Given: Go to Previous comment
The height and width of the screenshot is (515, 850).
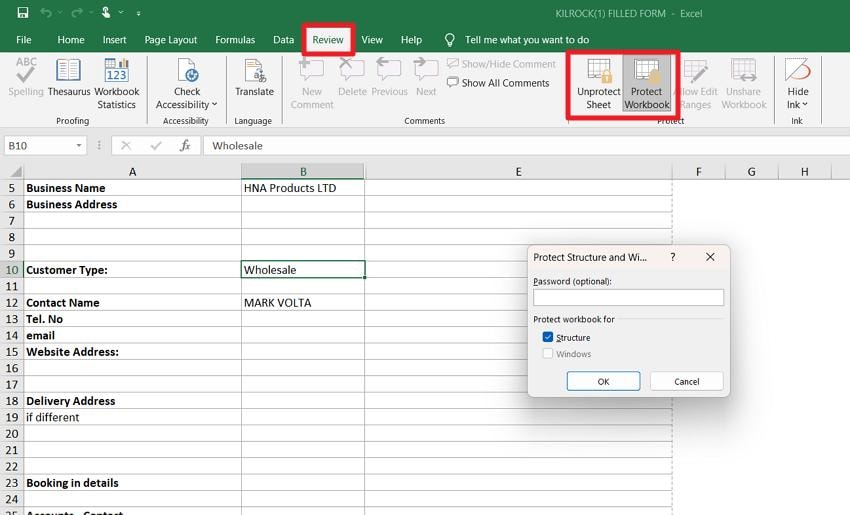Looking at the screenshot, I should coord(389,78).
